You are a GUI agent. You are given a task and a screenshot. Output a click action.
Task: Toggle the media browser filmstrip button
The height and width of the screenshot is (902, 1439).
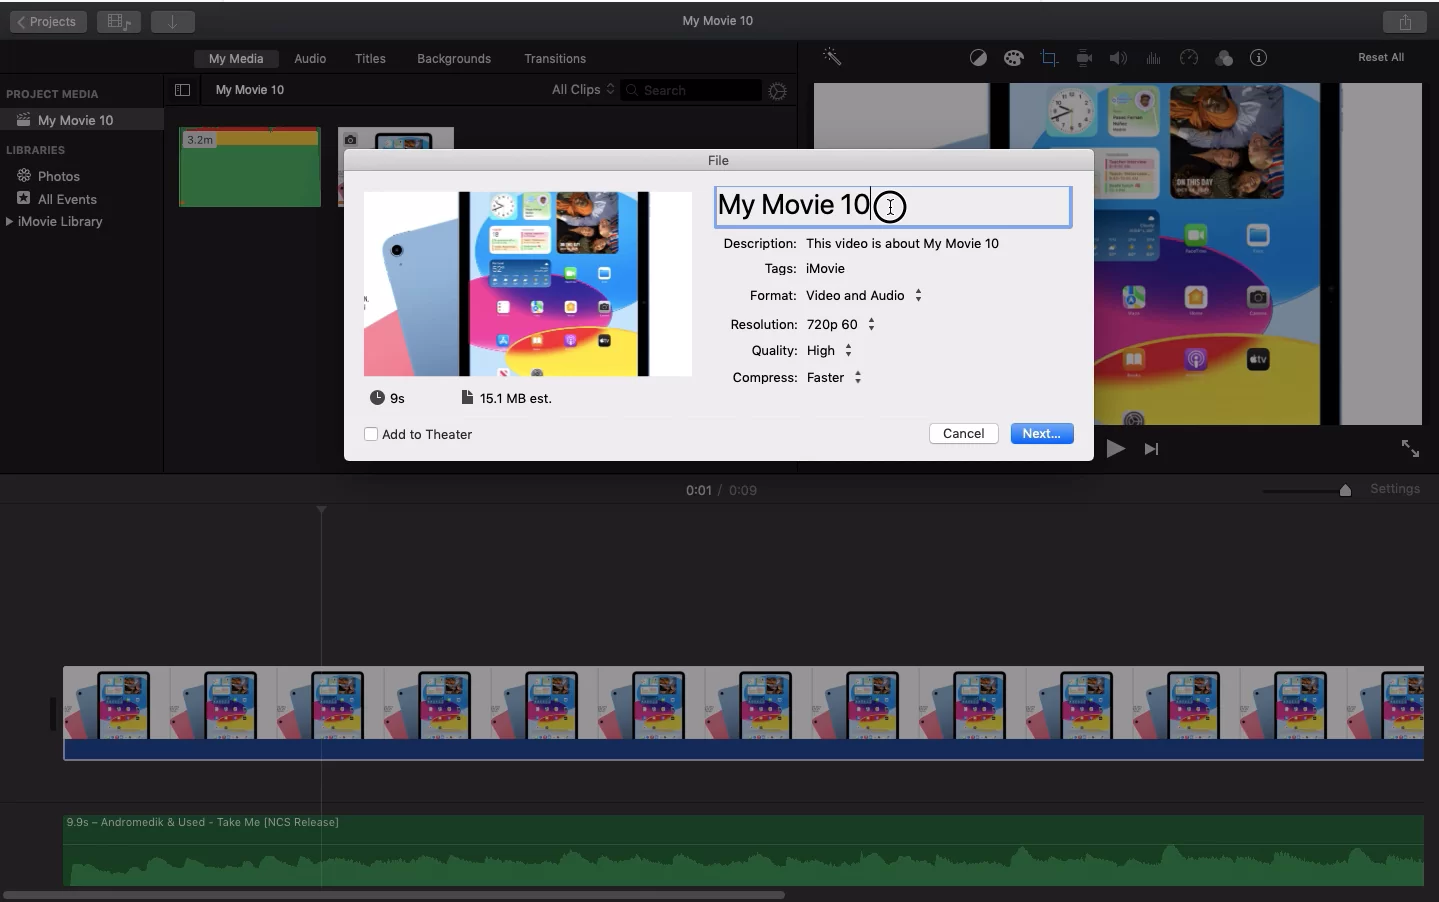coord(119,21)
